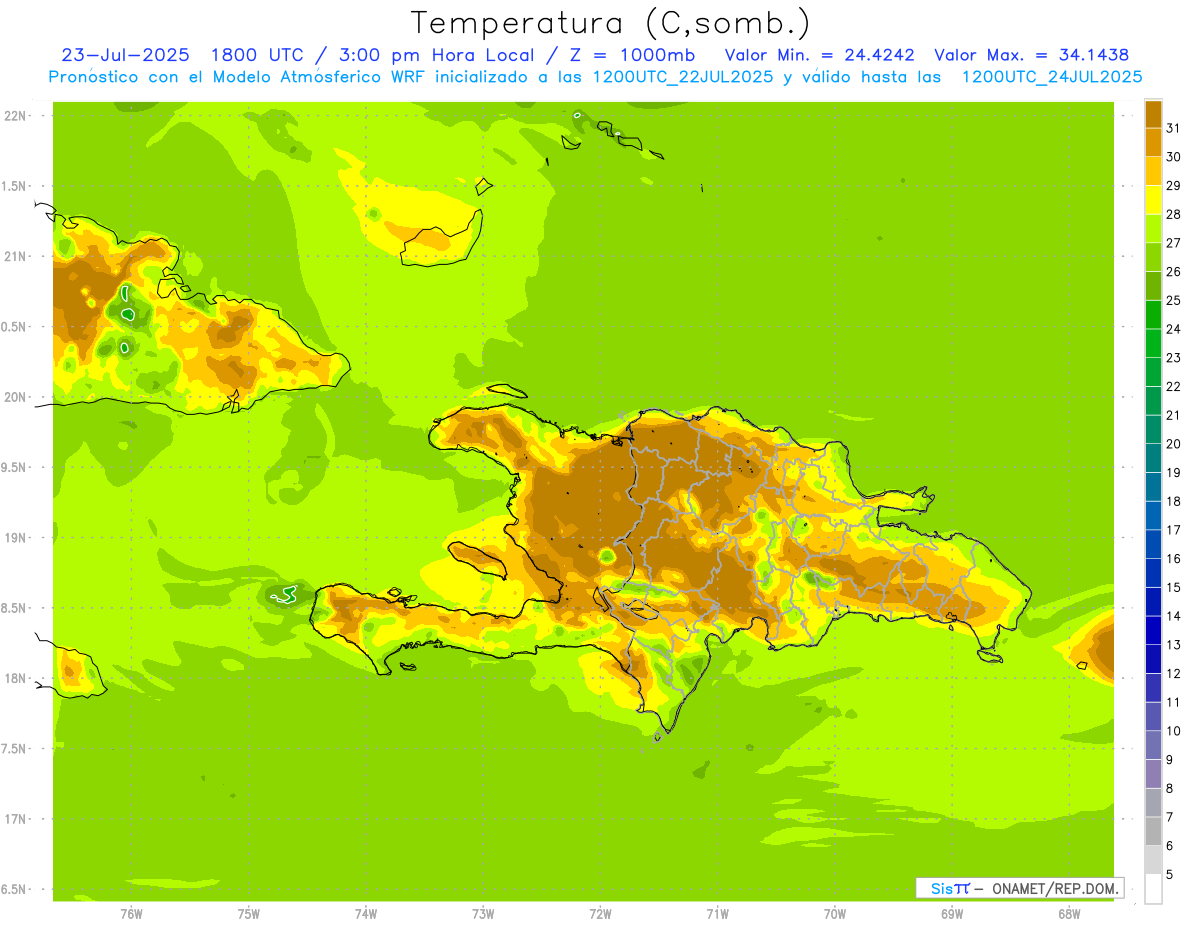Click the '21N' latitude label
Image resolution: width=1200 pixels, height=927 pixels.
pyautogui.click(x=16, y=256)
